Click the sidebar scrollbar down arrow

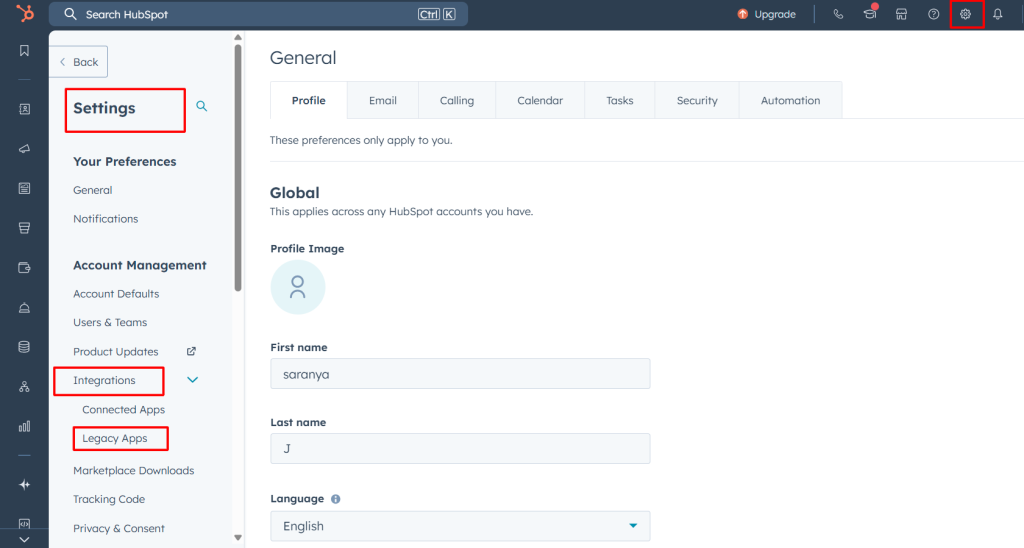238,538
